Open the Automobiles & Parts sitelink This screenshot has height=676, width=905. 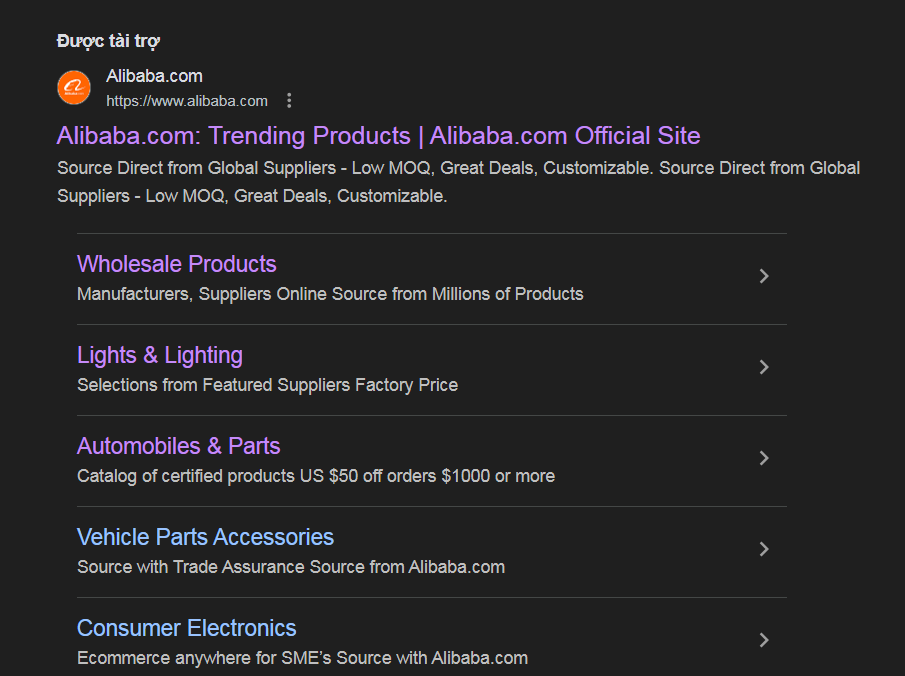coord(178,446)
